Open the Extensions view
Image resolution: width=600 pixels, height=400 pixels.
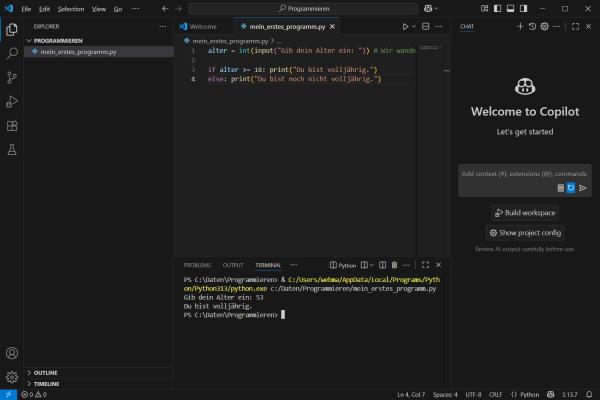pyautogui.click(x=12, y=126)
